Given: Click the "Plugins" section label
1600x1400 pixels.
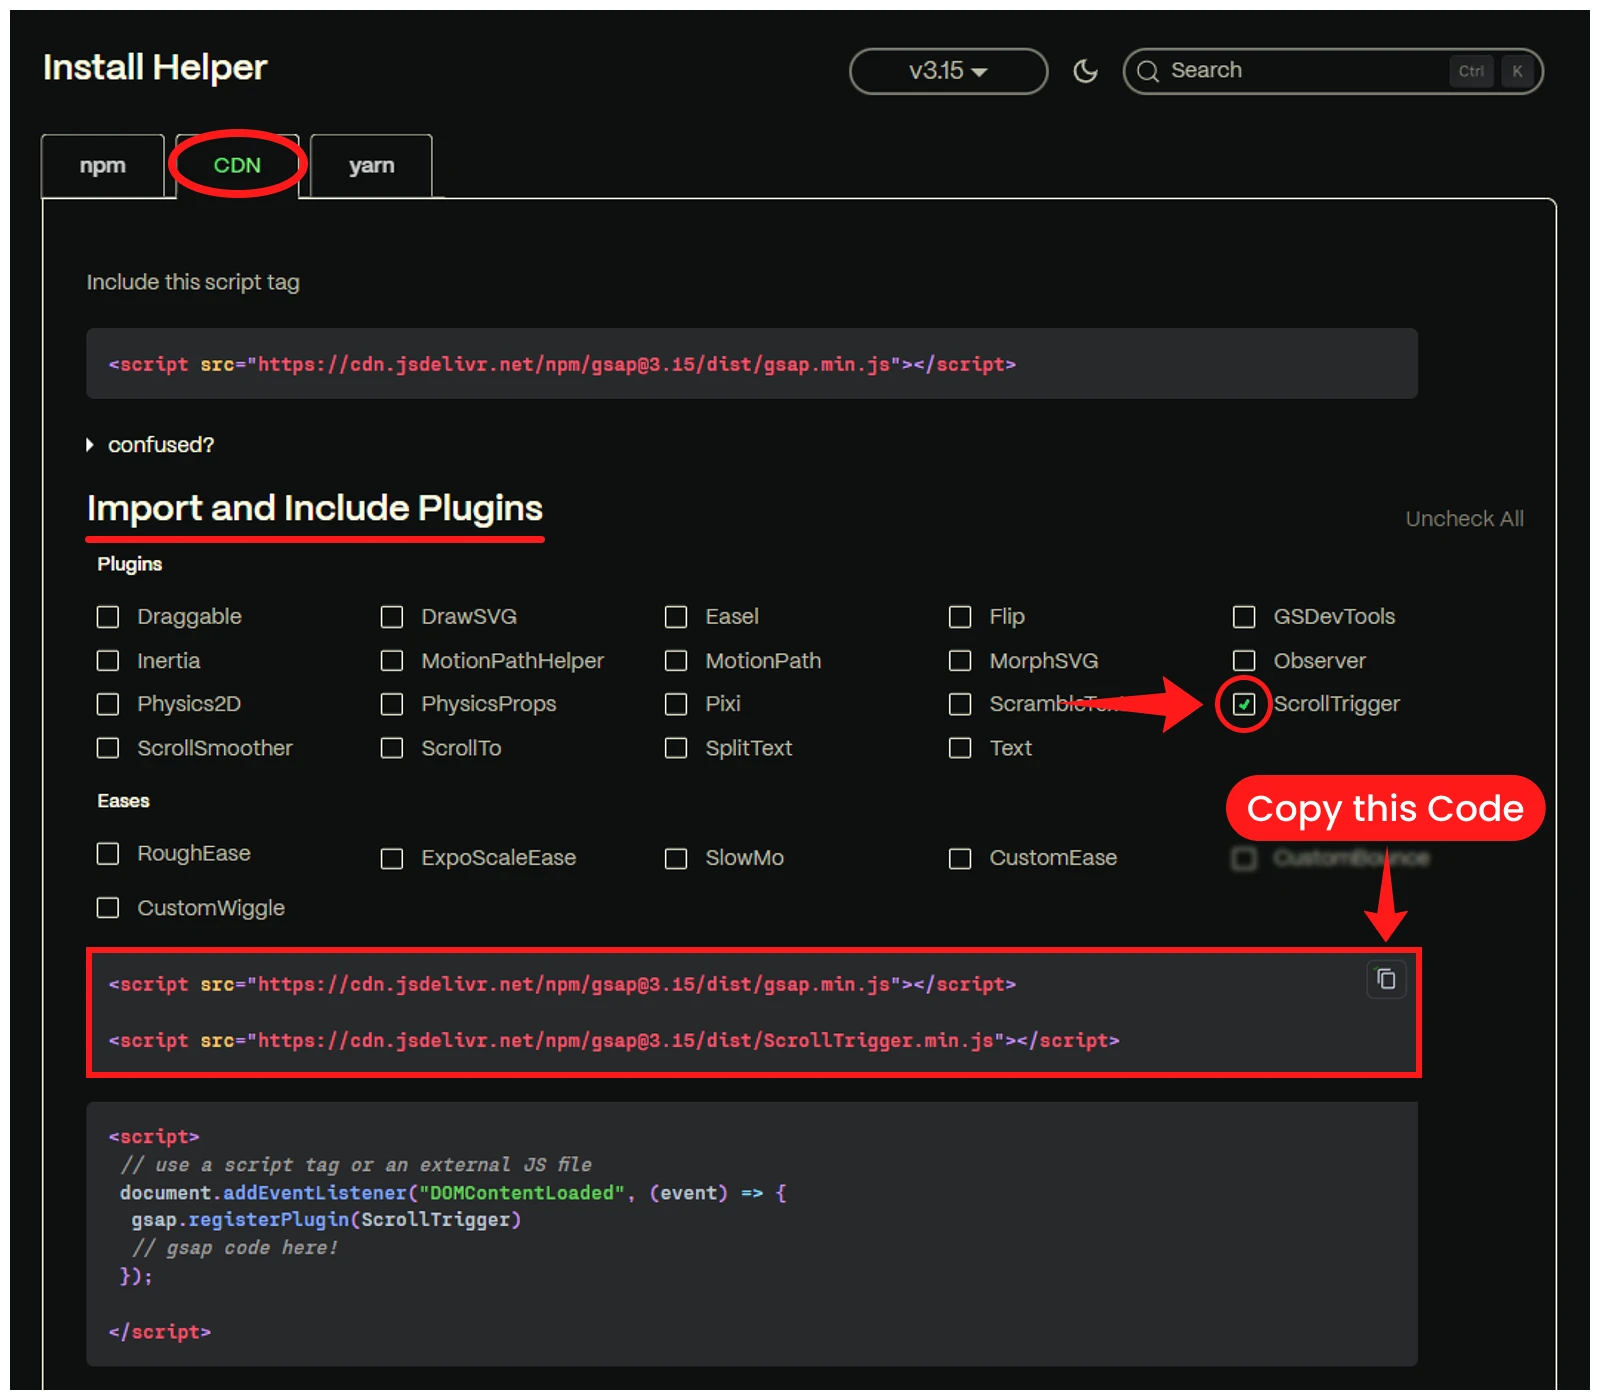Looking at the screenshot, I should click(130, 565).
